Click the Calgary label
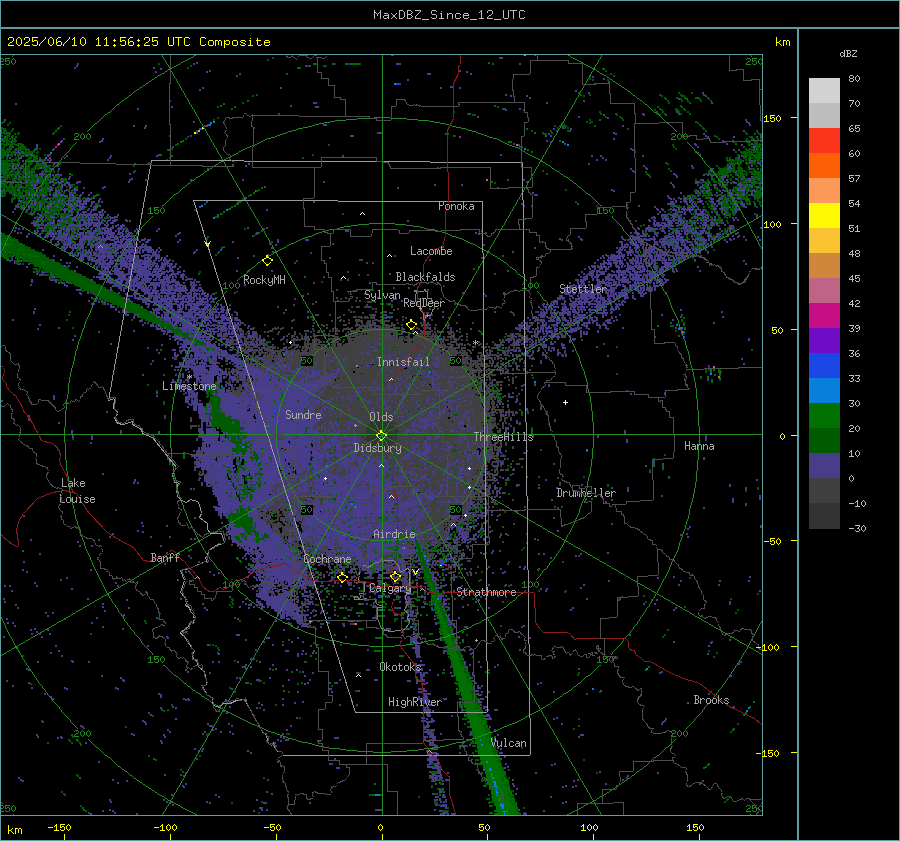The height and width of the screenshot is (841, 900). pos(390,588)
